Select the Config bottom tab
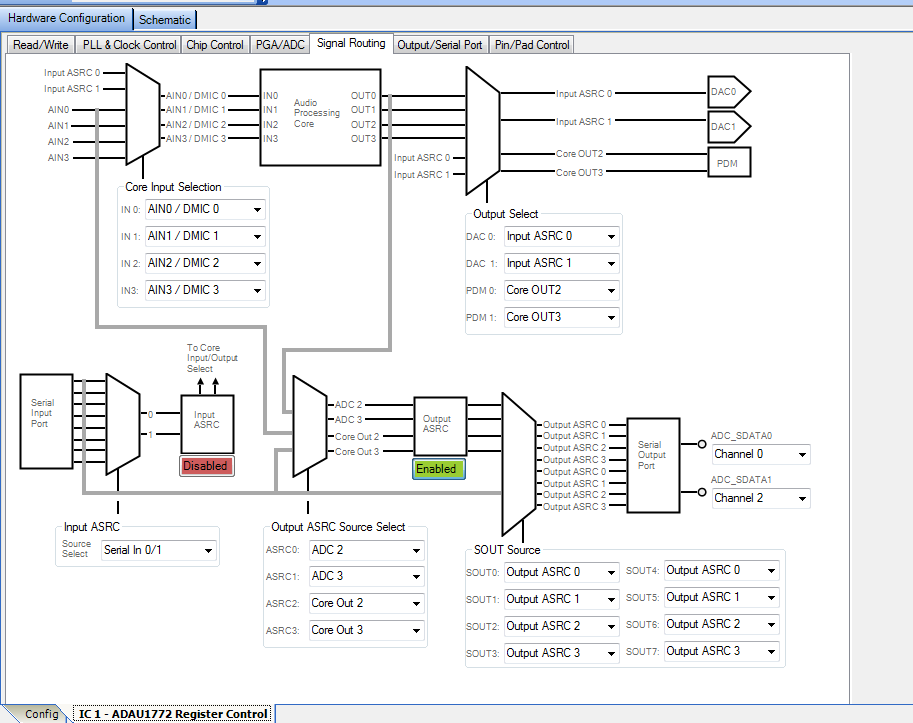Screen dimensions: 913x723 [41, 714]
